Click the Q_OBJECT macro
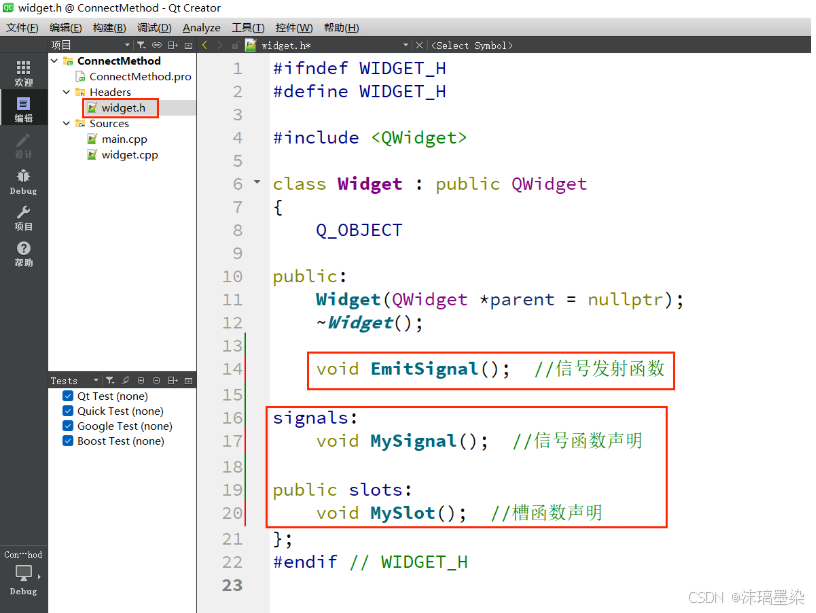The height and width of the screenshot is (613, 816). 359,230
